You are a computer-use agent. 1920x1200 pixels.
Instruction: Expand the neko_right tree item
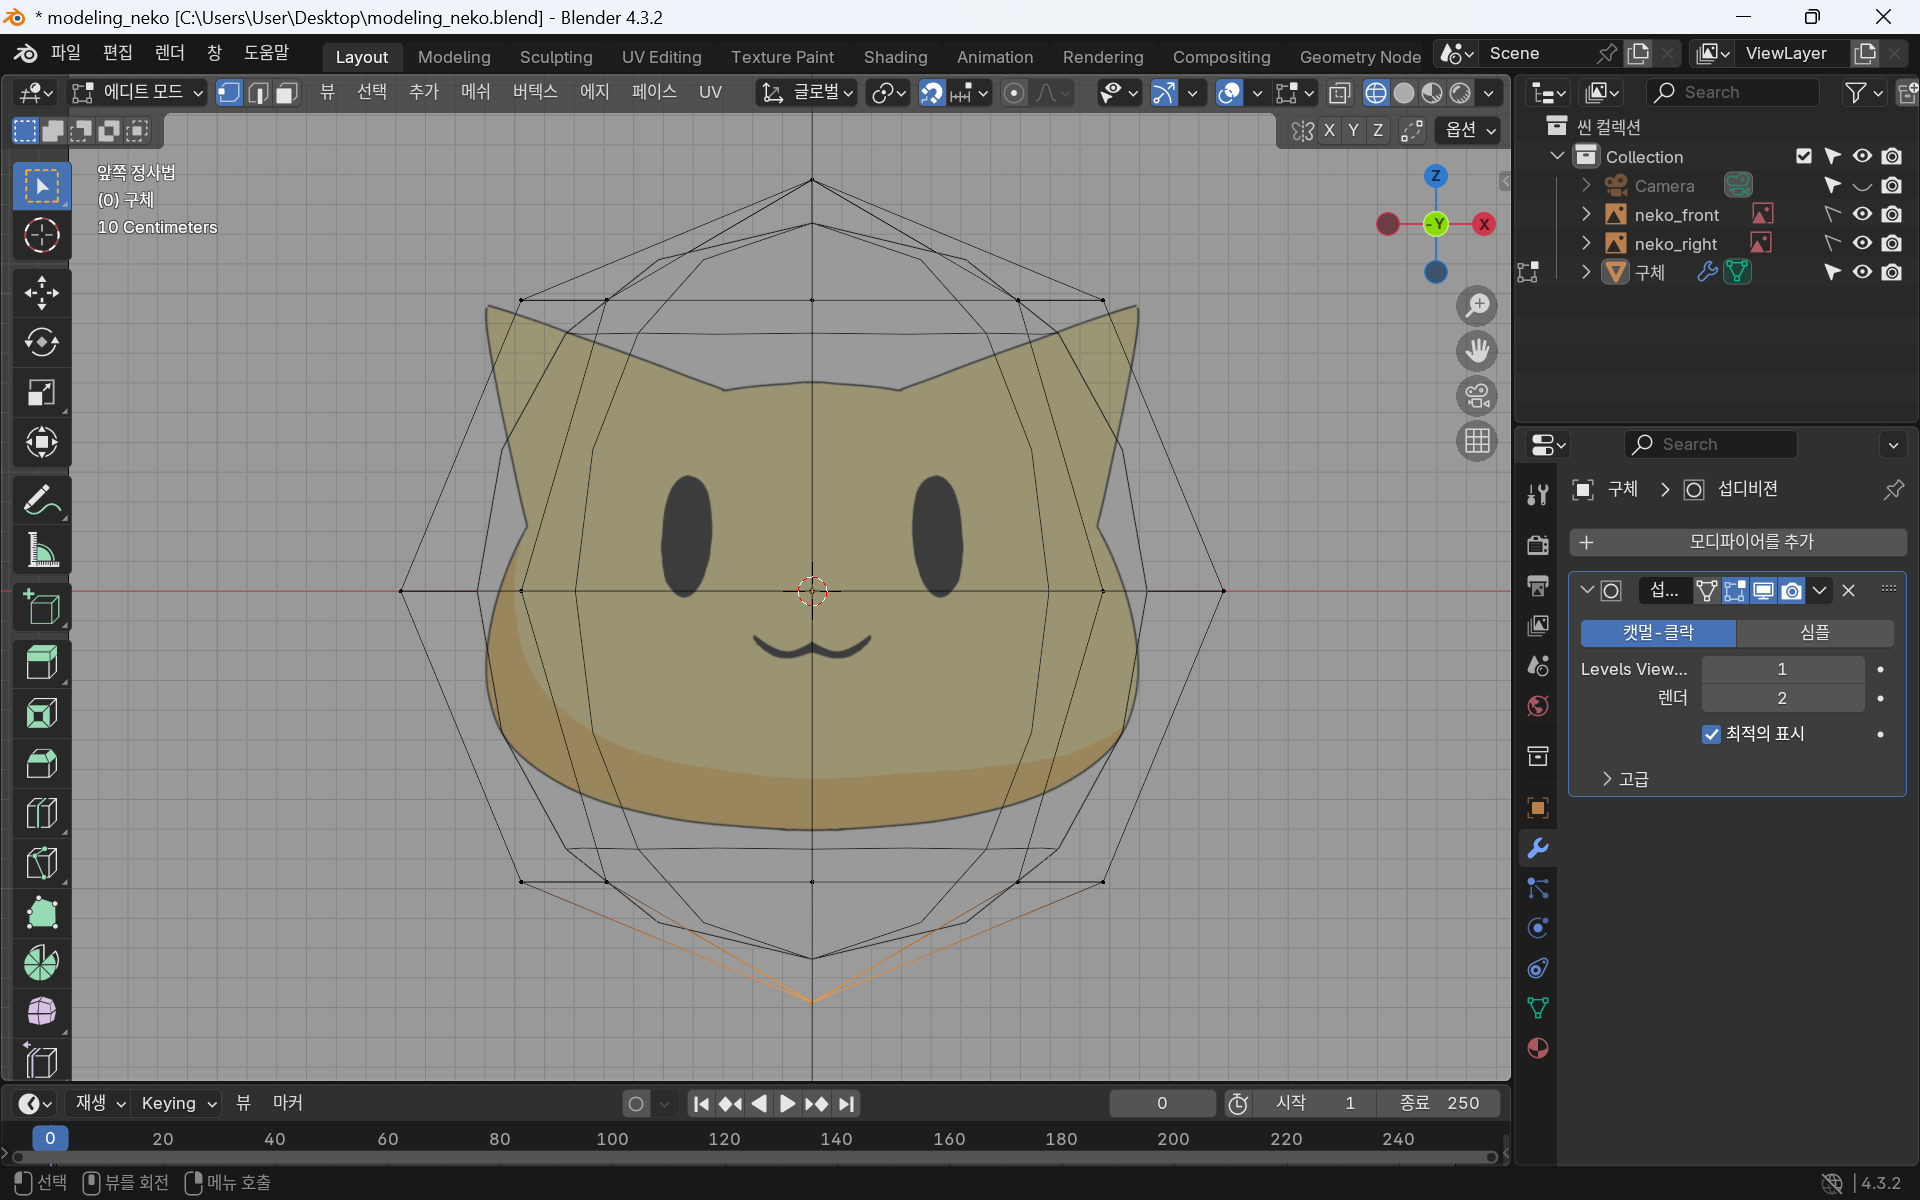coord(1586,243)
